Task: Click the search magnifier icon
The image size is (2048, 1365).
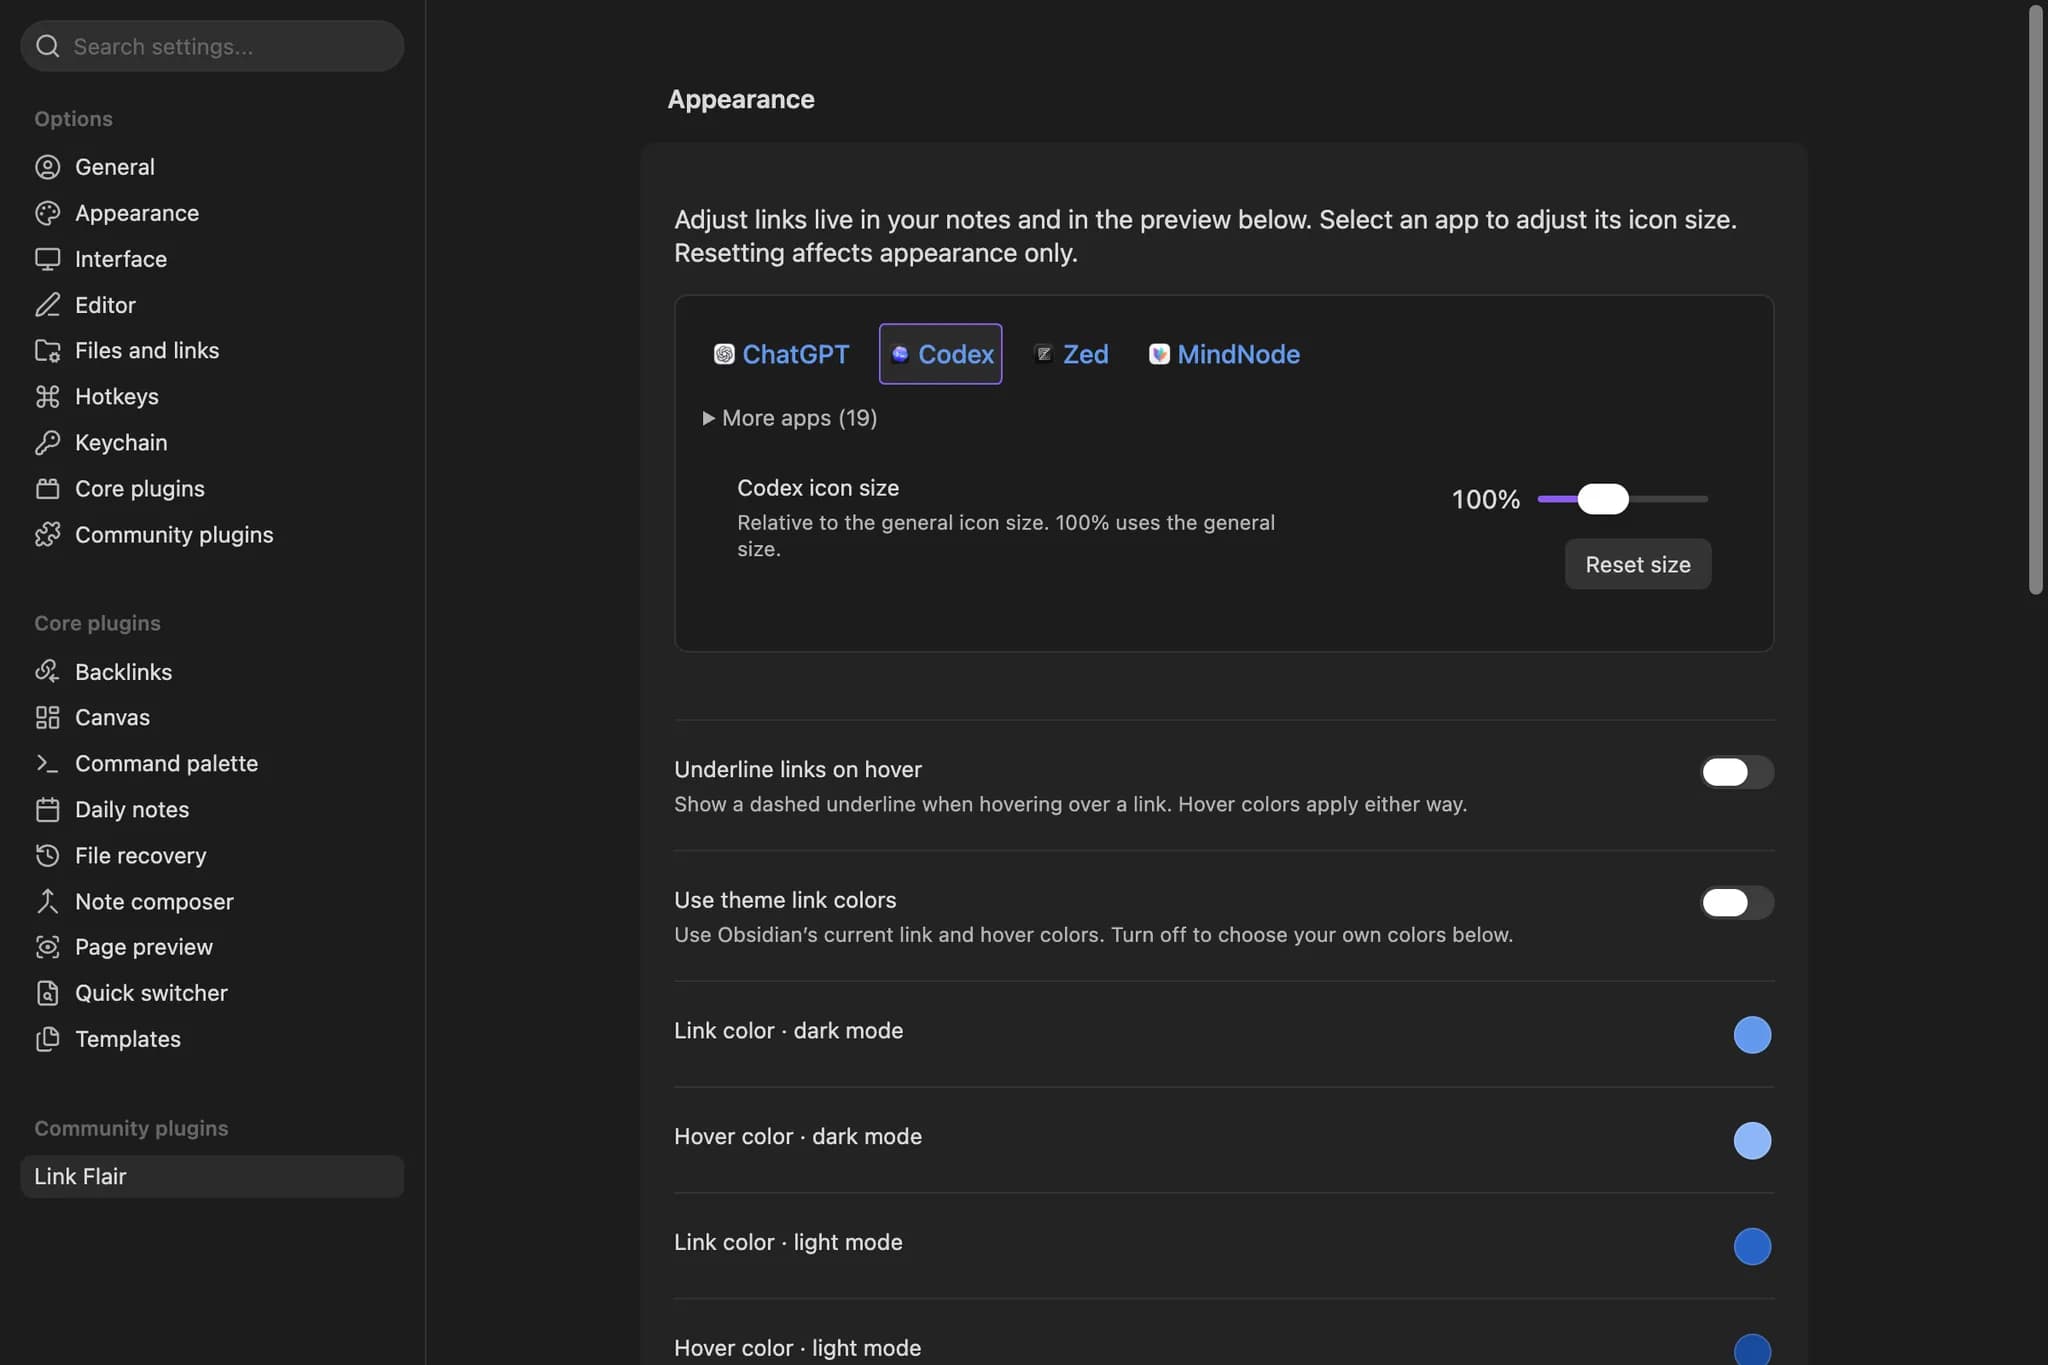Action: [47, 46]
